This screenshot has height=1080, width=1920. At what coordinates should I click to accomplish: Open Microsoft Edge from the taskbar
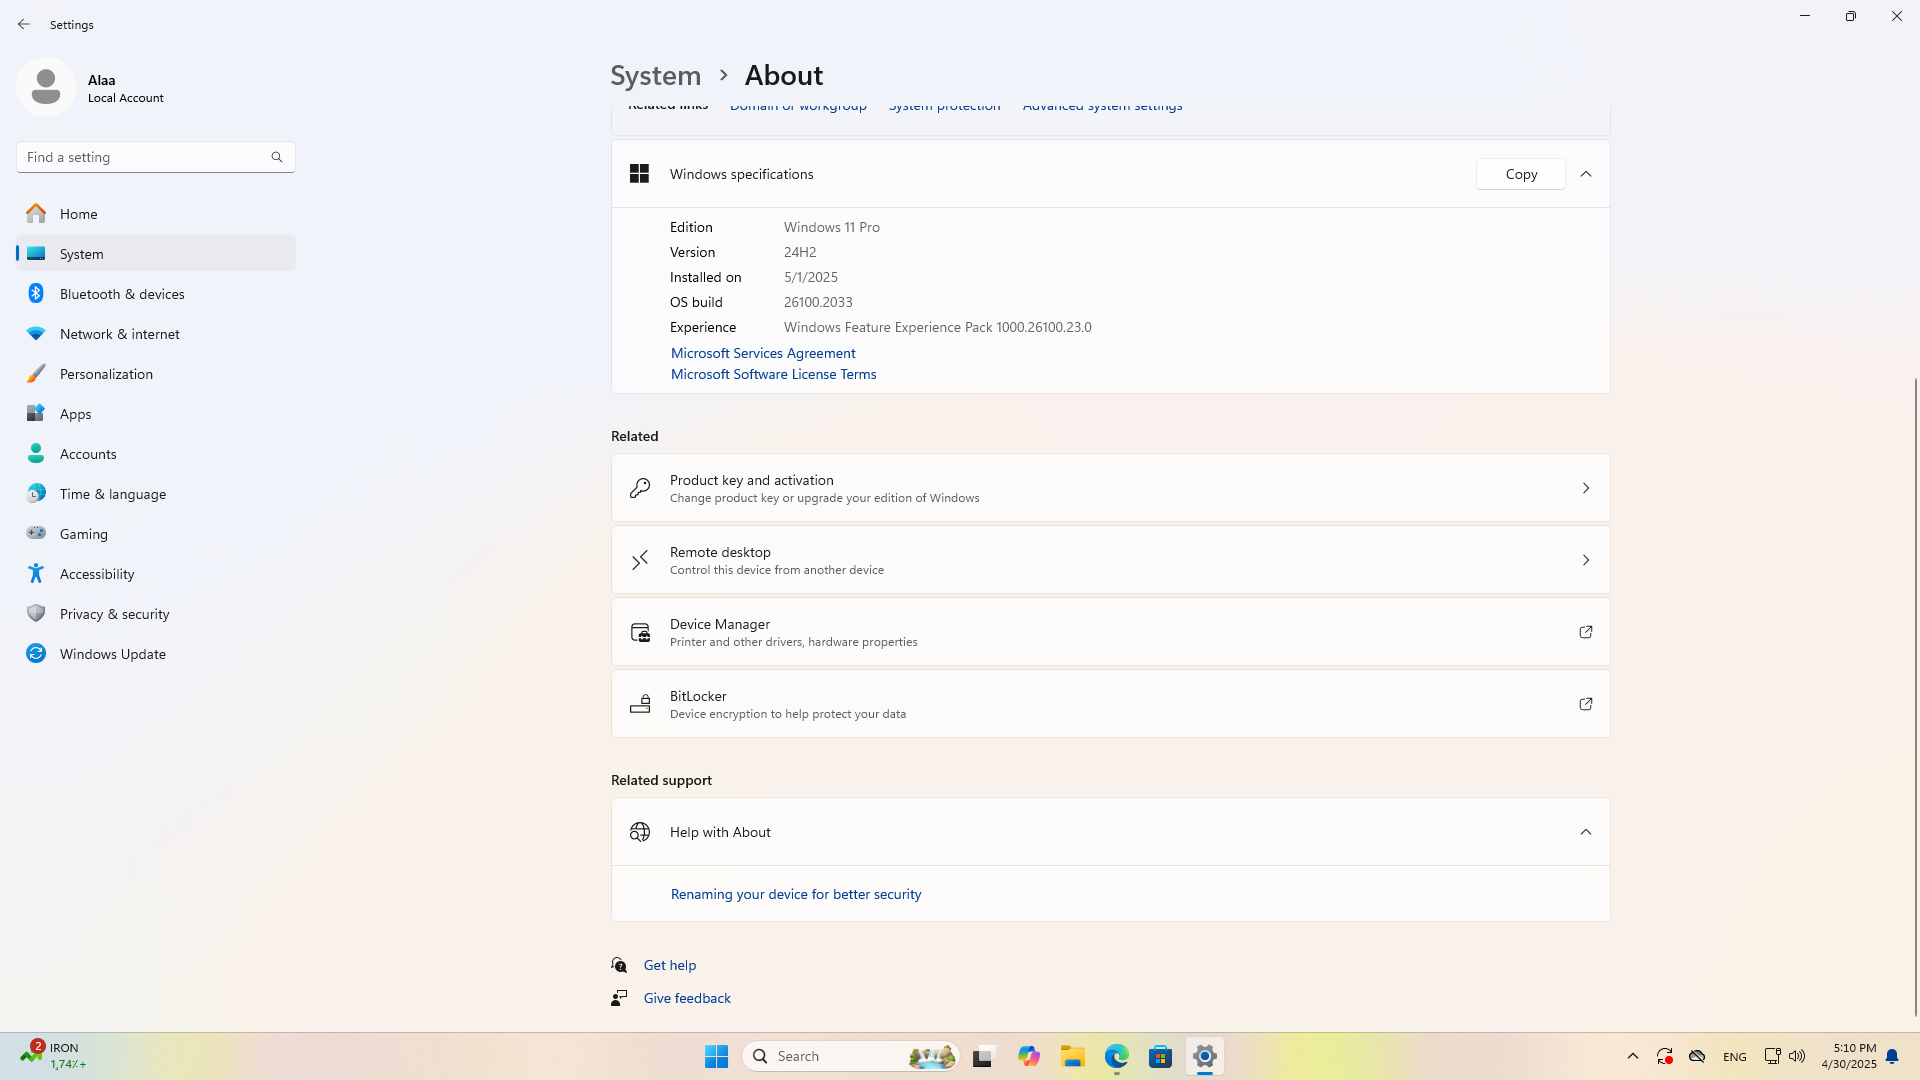click(1117, 1056)
